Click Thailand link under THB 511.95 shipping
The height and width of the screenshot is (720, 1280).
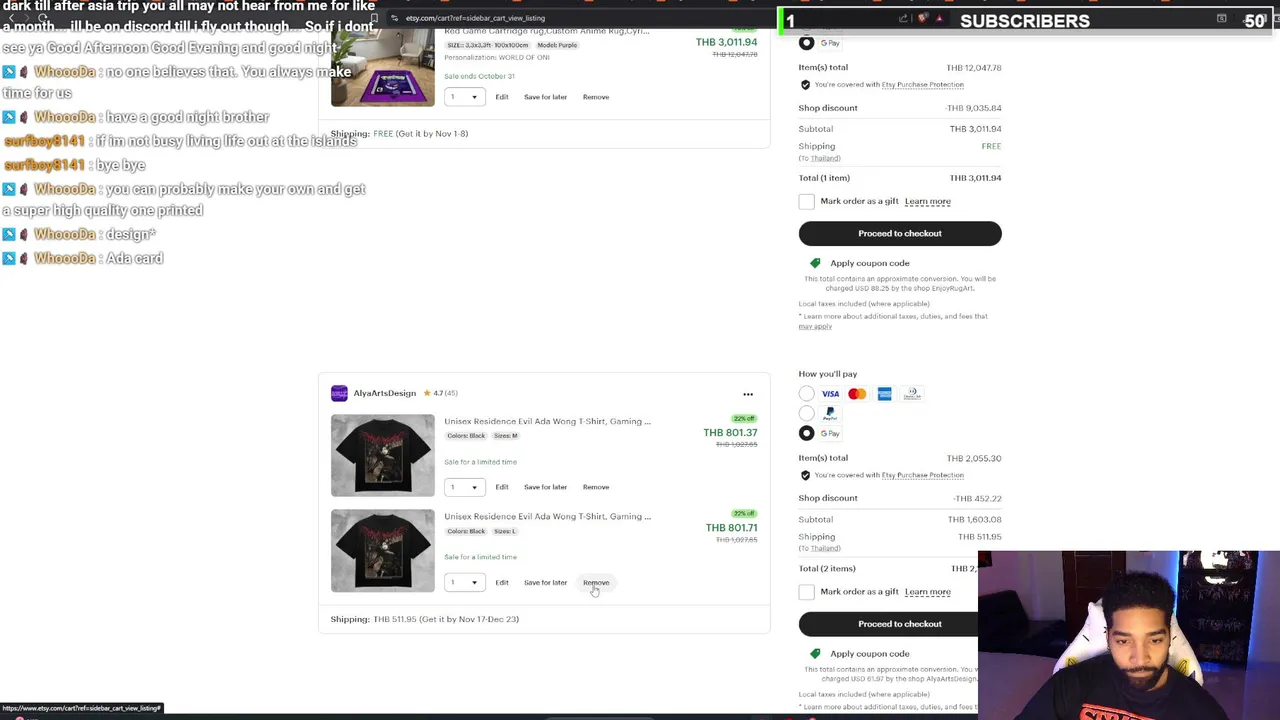pos(825,548)
